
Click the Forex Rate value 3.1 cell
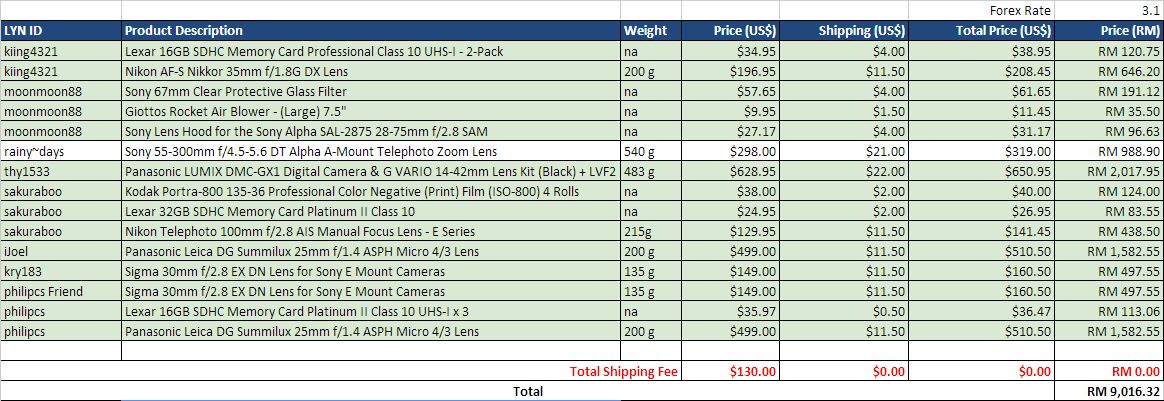pos(1110,10)
